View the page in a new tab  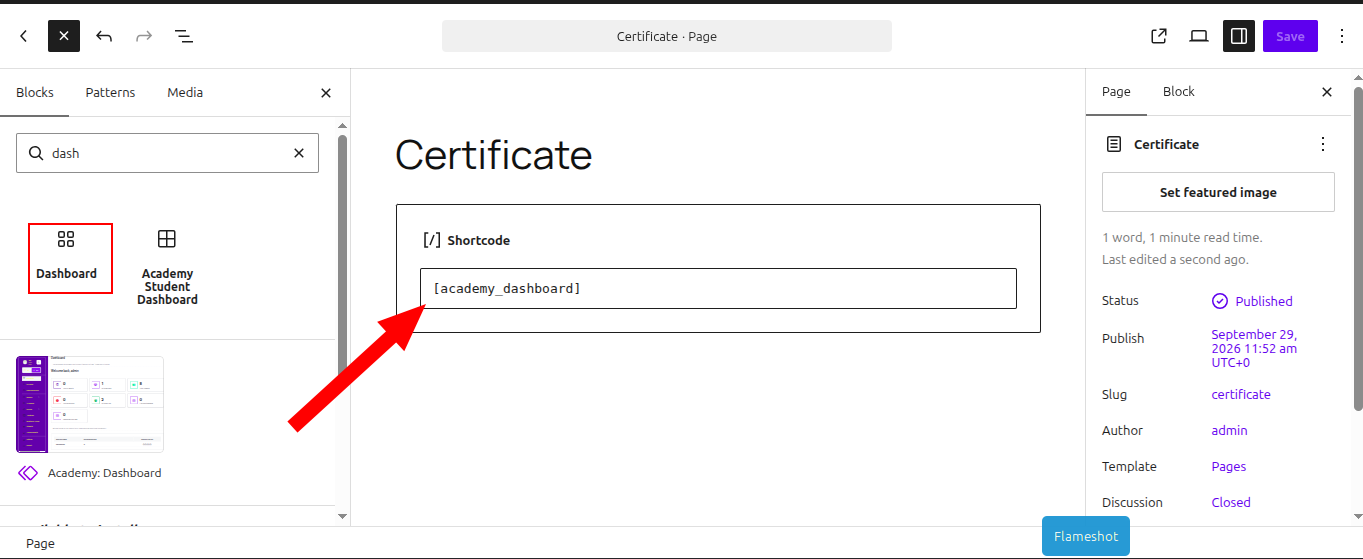[1159, 36]
